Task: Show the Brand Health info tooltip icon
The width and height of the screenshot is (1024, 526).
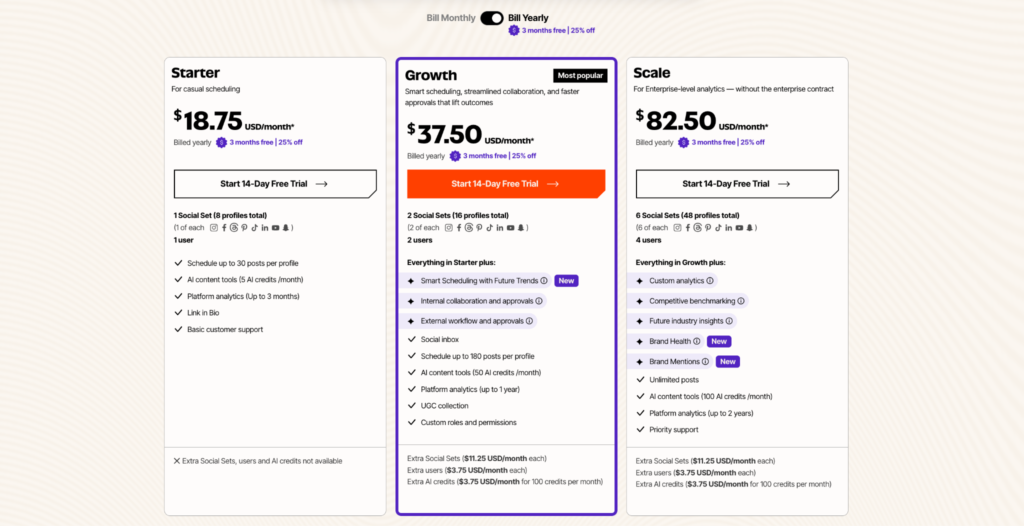Action: coord(697,341)
